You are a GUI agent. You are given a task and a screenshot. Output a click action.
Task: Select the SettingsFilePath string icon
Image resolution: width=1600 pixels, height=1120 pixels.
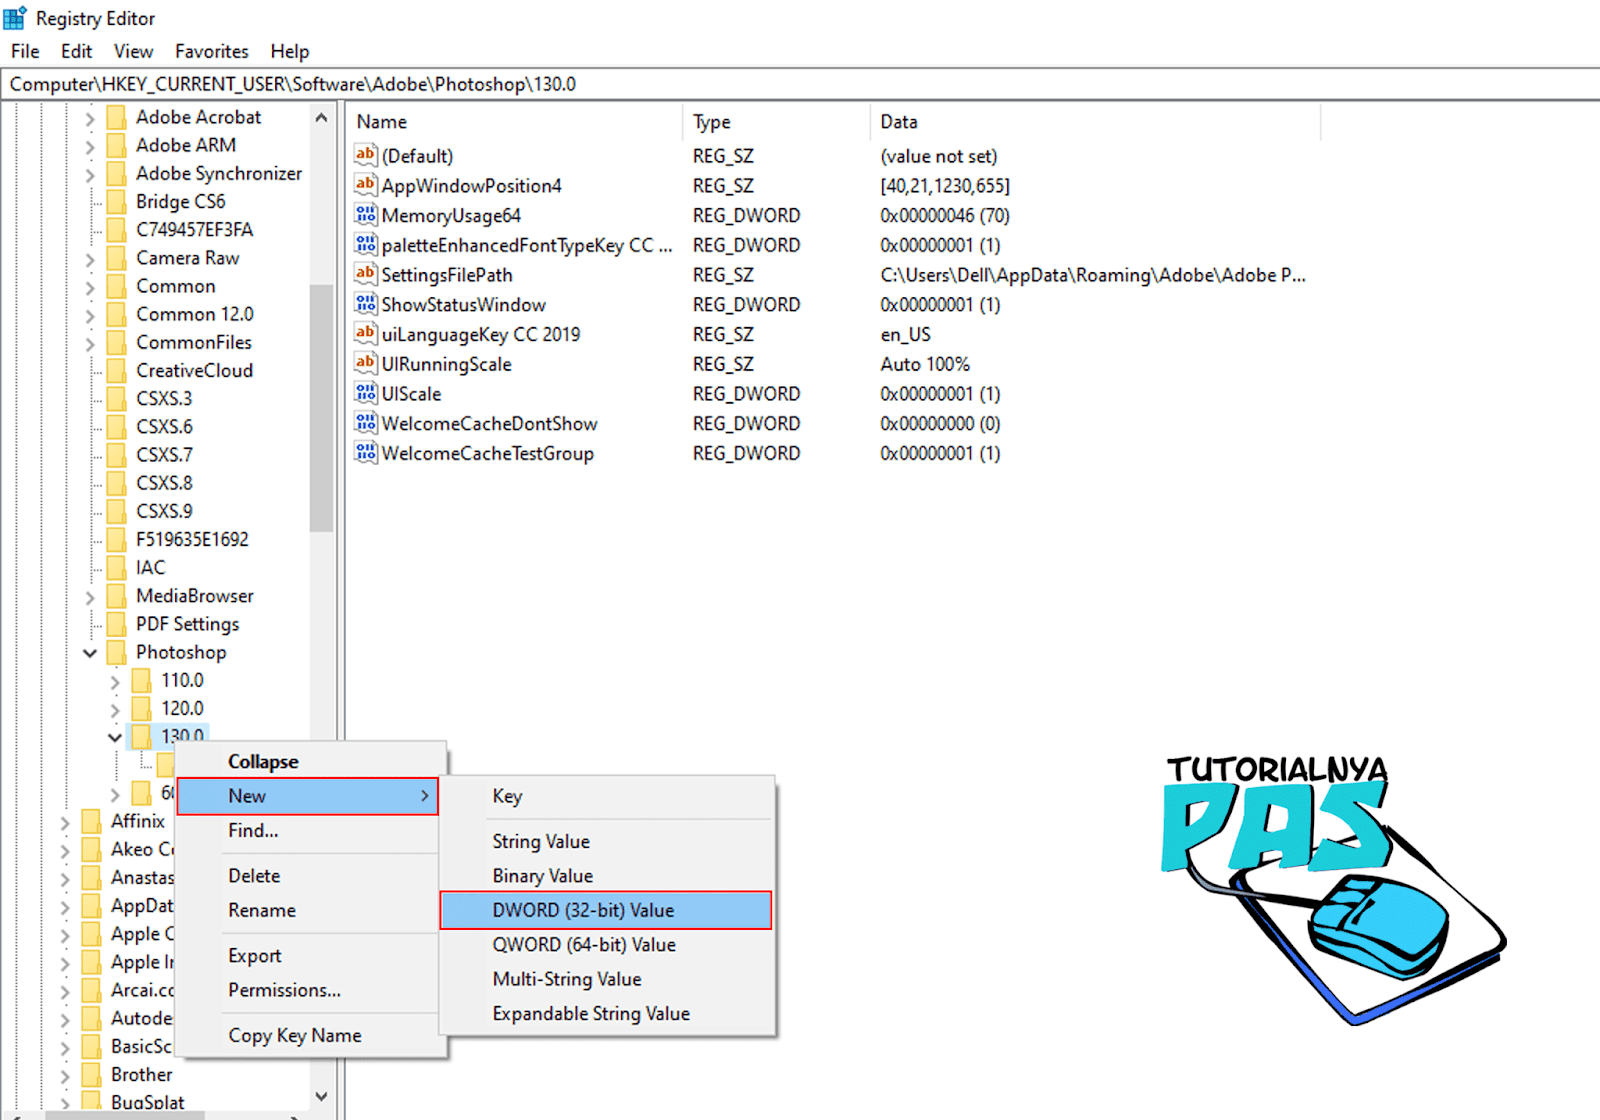pos(366,274)
